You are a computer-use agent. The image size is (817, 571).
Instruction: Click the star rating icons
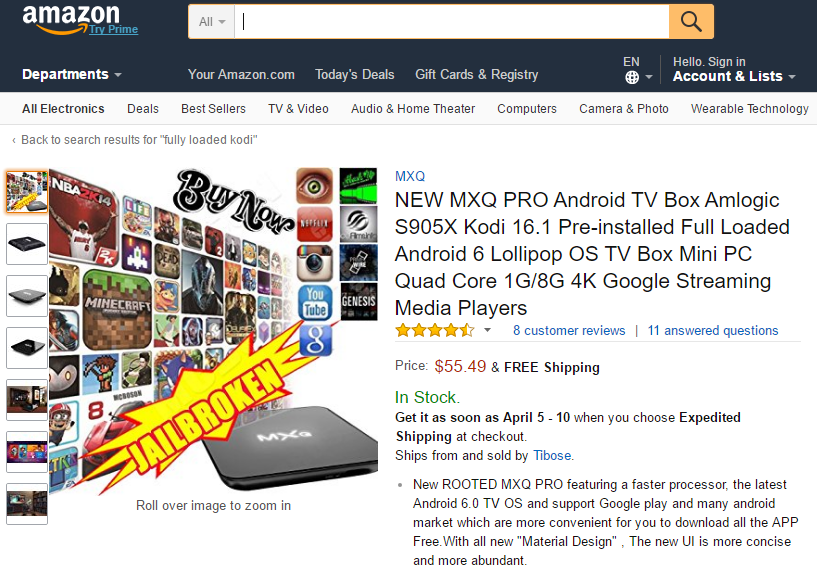[x=435, y=330]
